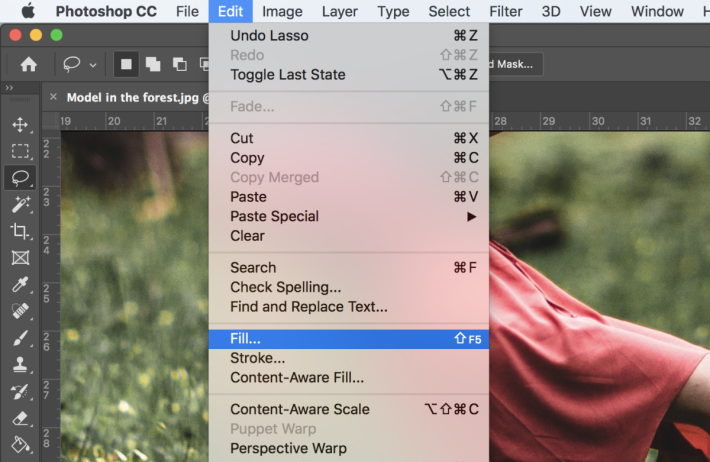Click the green zoom window button
Image resolution: width=710 pixels, height=462 pixels.
[x=56, y=35]
